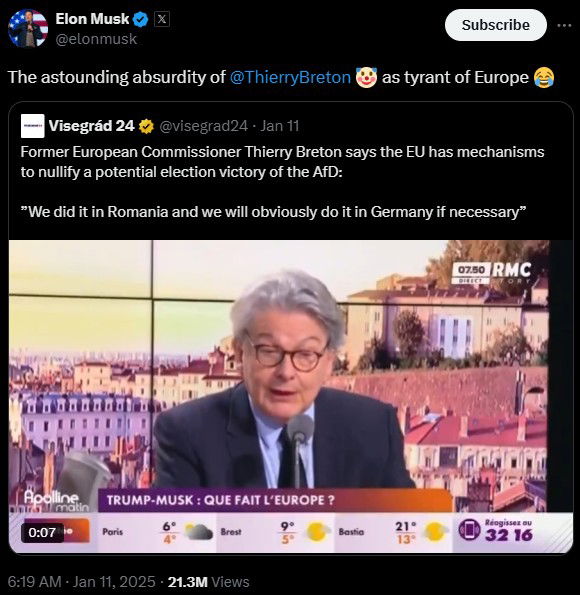Open the @ThierryBreton mention link

[x=290, y=77]
